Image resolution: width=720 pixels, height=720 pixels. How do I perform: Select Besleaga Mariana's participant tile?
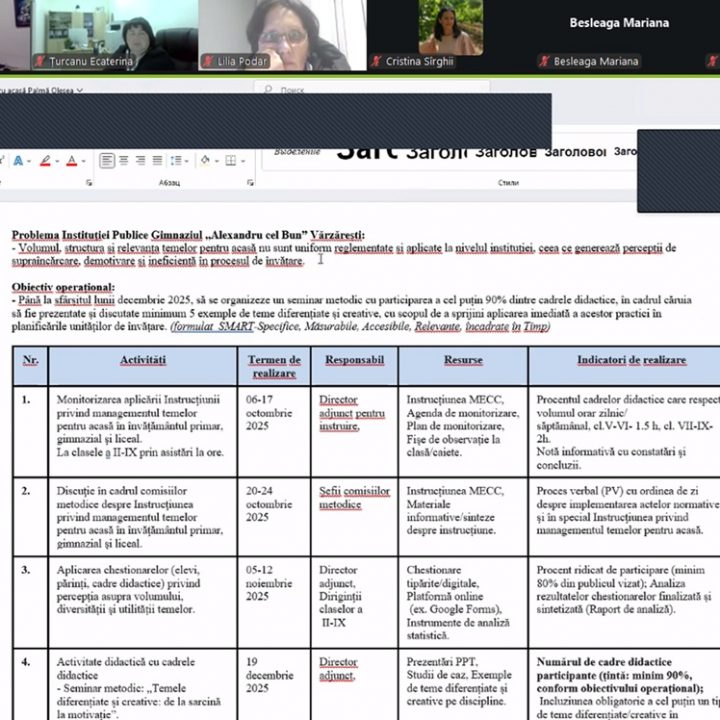pos(618,35)
